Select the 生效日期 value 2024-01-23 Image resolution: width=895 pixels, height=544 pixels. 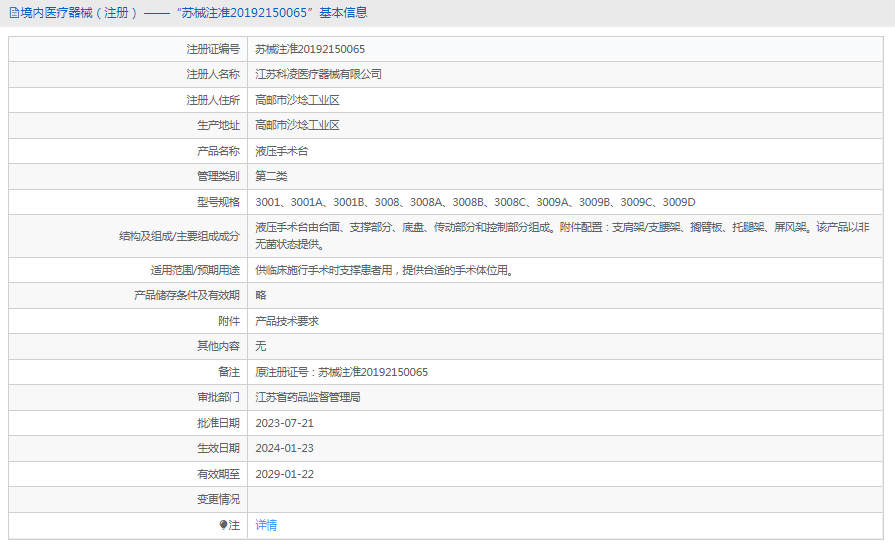(x=284, y=448)
